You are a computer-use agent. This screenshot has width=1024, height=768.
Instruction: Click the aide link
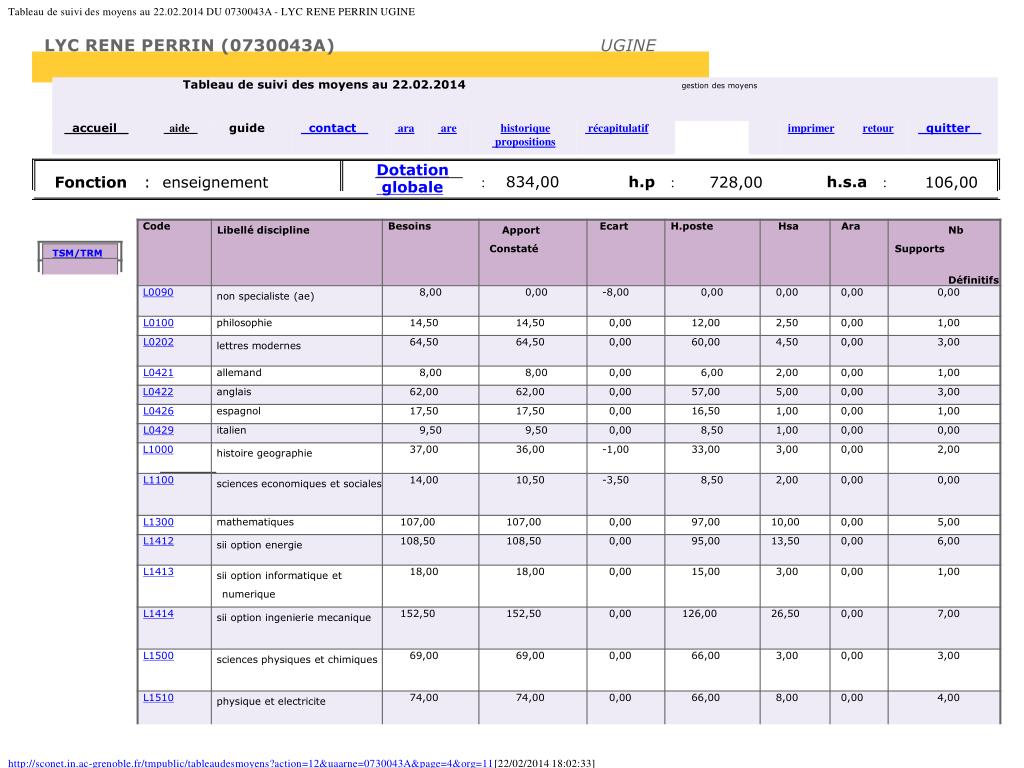click(x=180, y=128)
